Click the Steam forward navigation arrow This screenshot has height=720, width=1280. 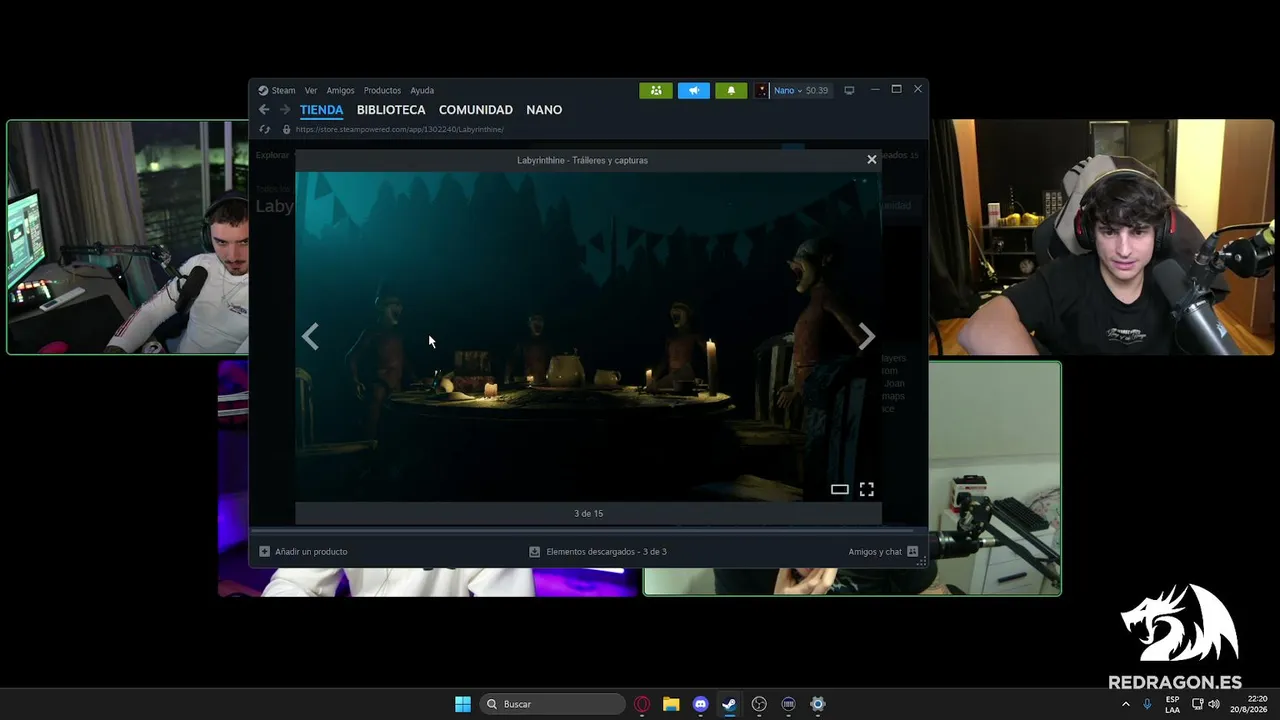tap(285, 110)
